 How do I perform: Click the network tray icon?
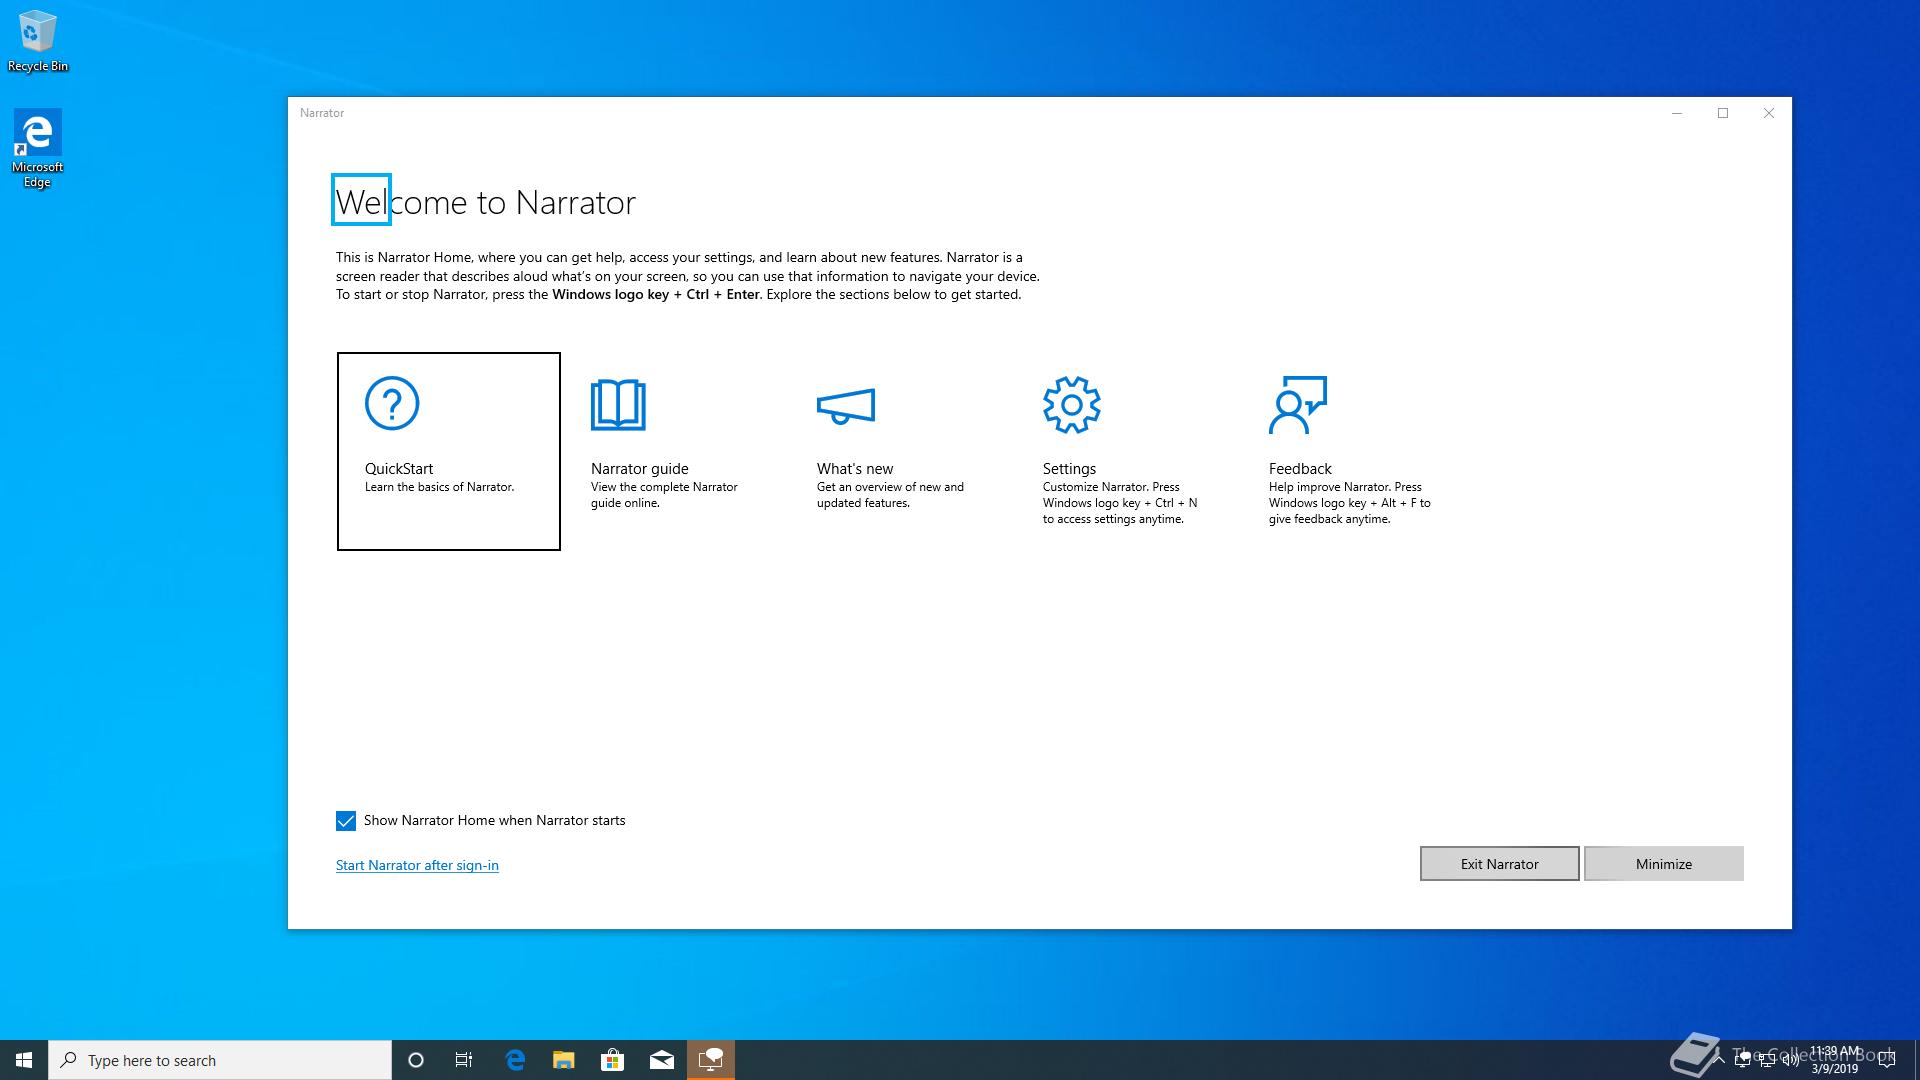pyautogui.click(x=1767, y=1060)
